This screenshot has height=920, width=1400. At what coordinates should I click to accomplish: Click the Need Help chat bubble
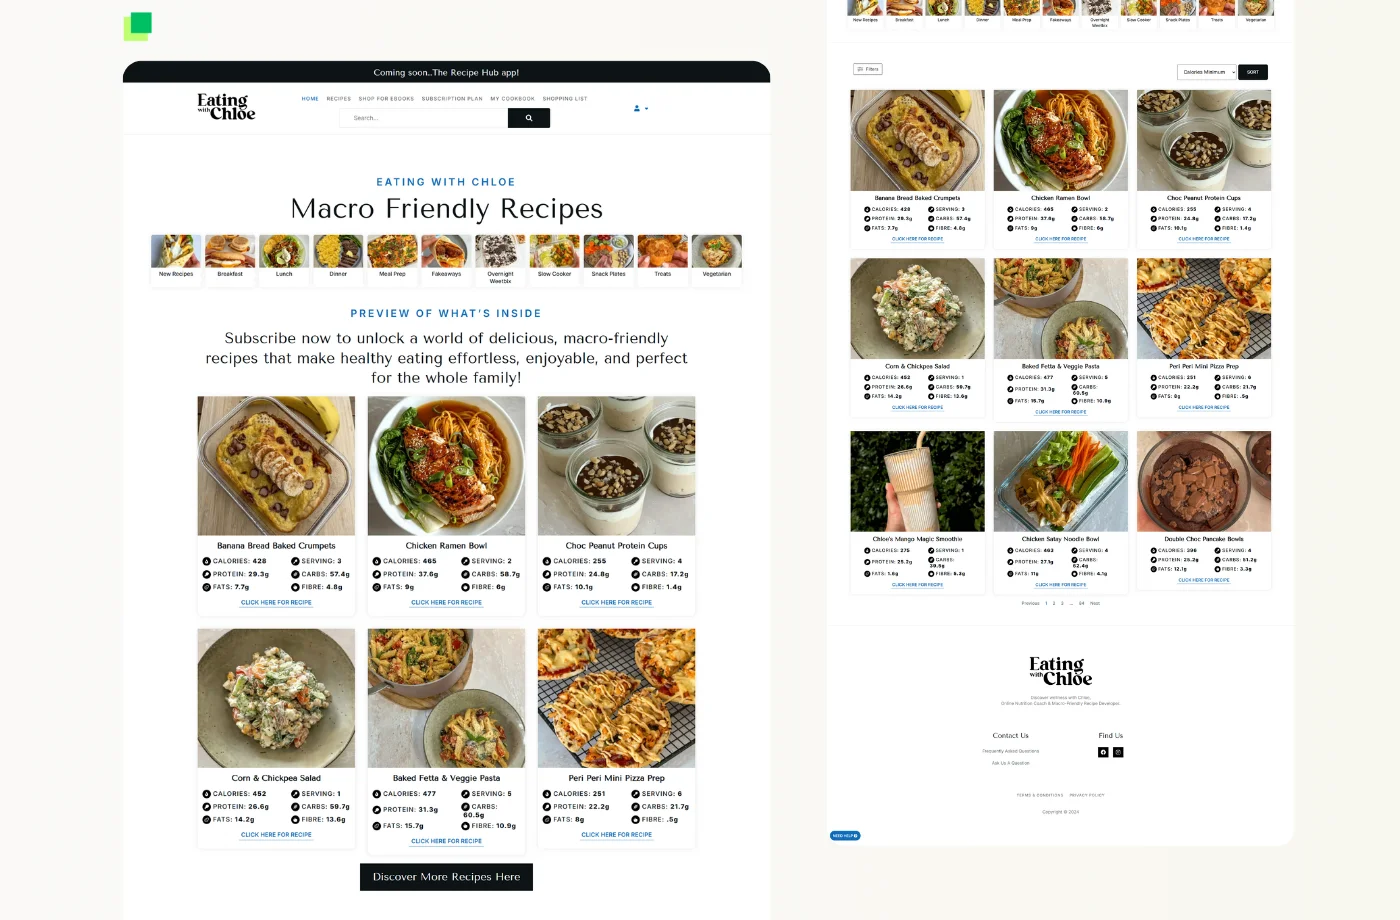(x=845, y=835)
